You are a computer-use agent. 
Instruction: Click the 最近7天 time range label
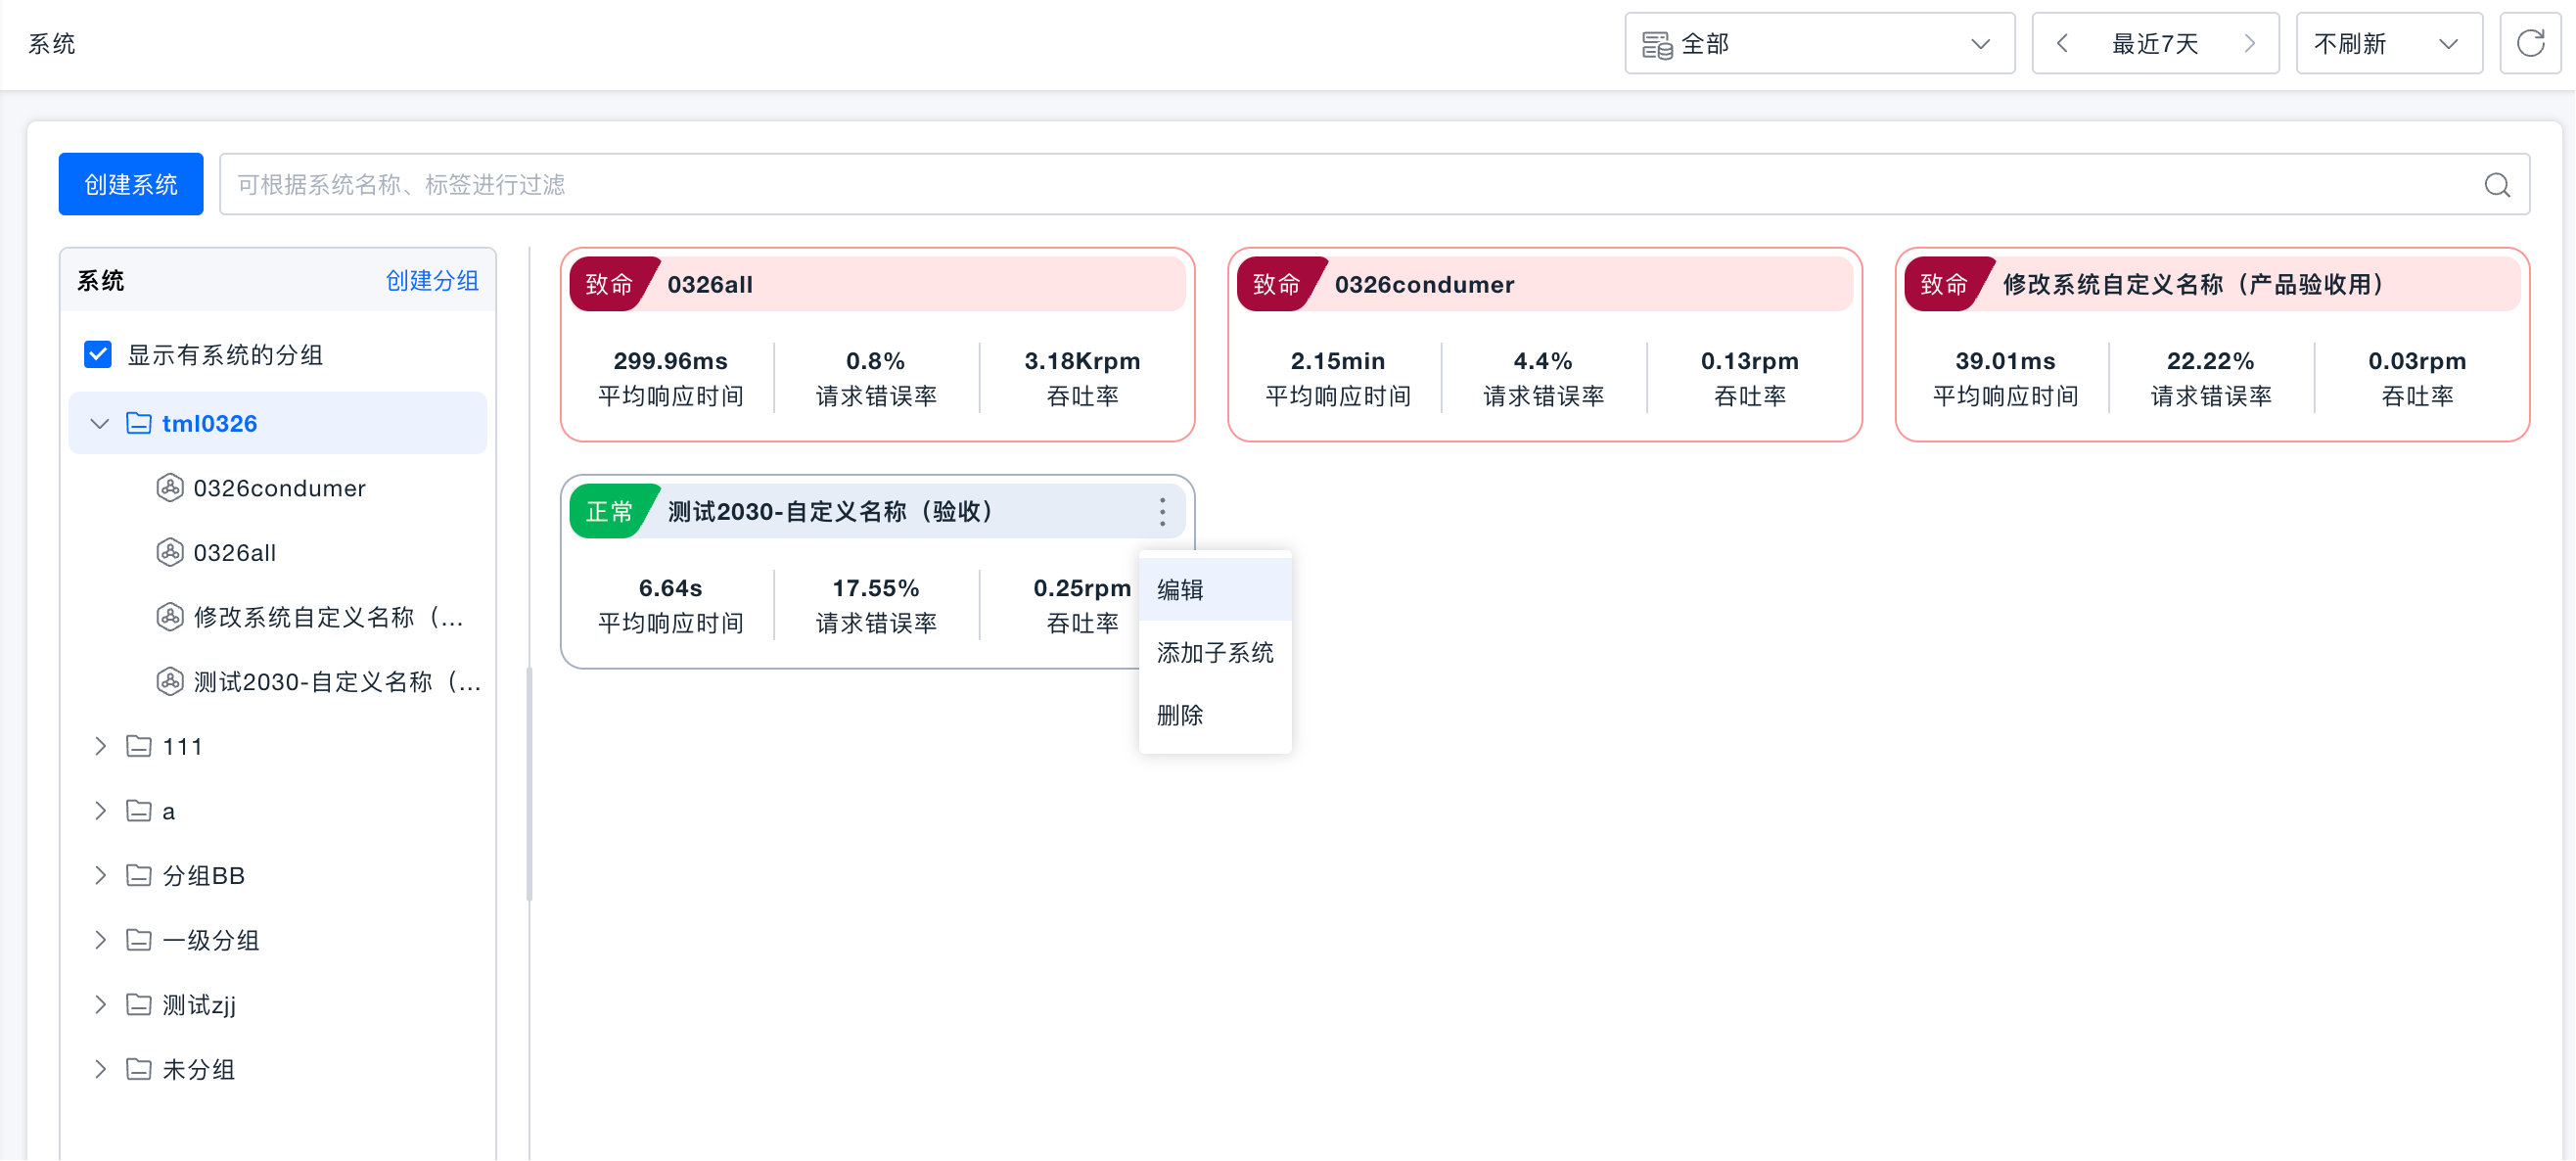2154,43
